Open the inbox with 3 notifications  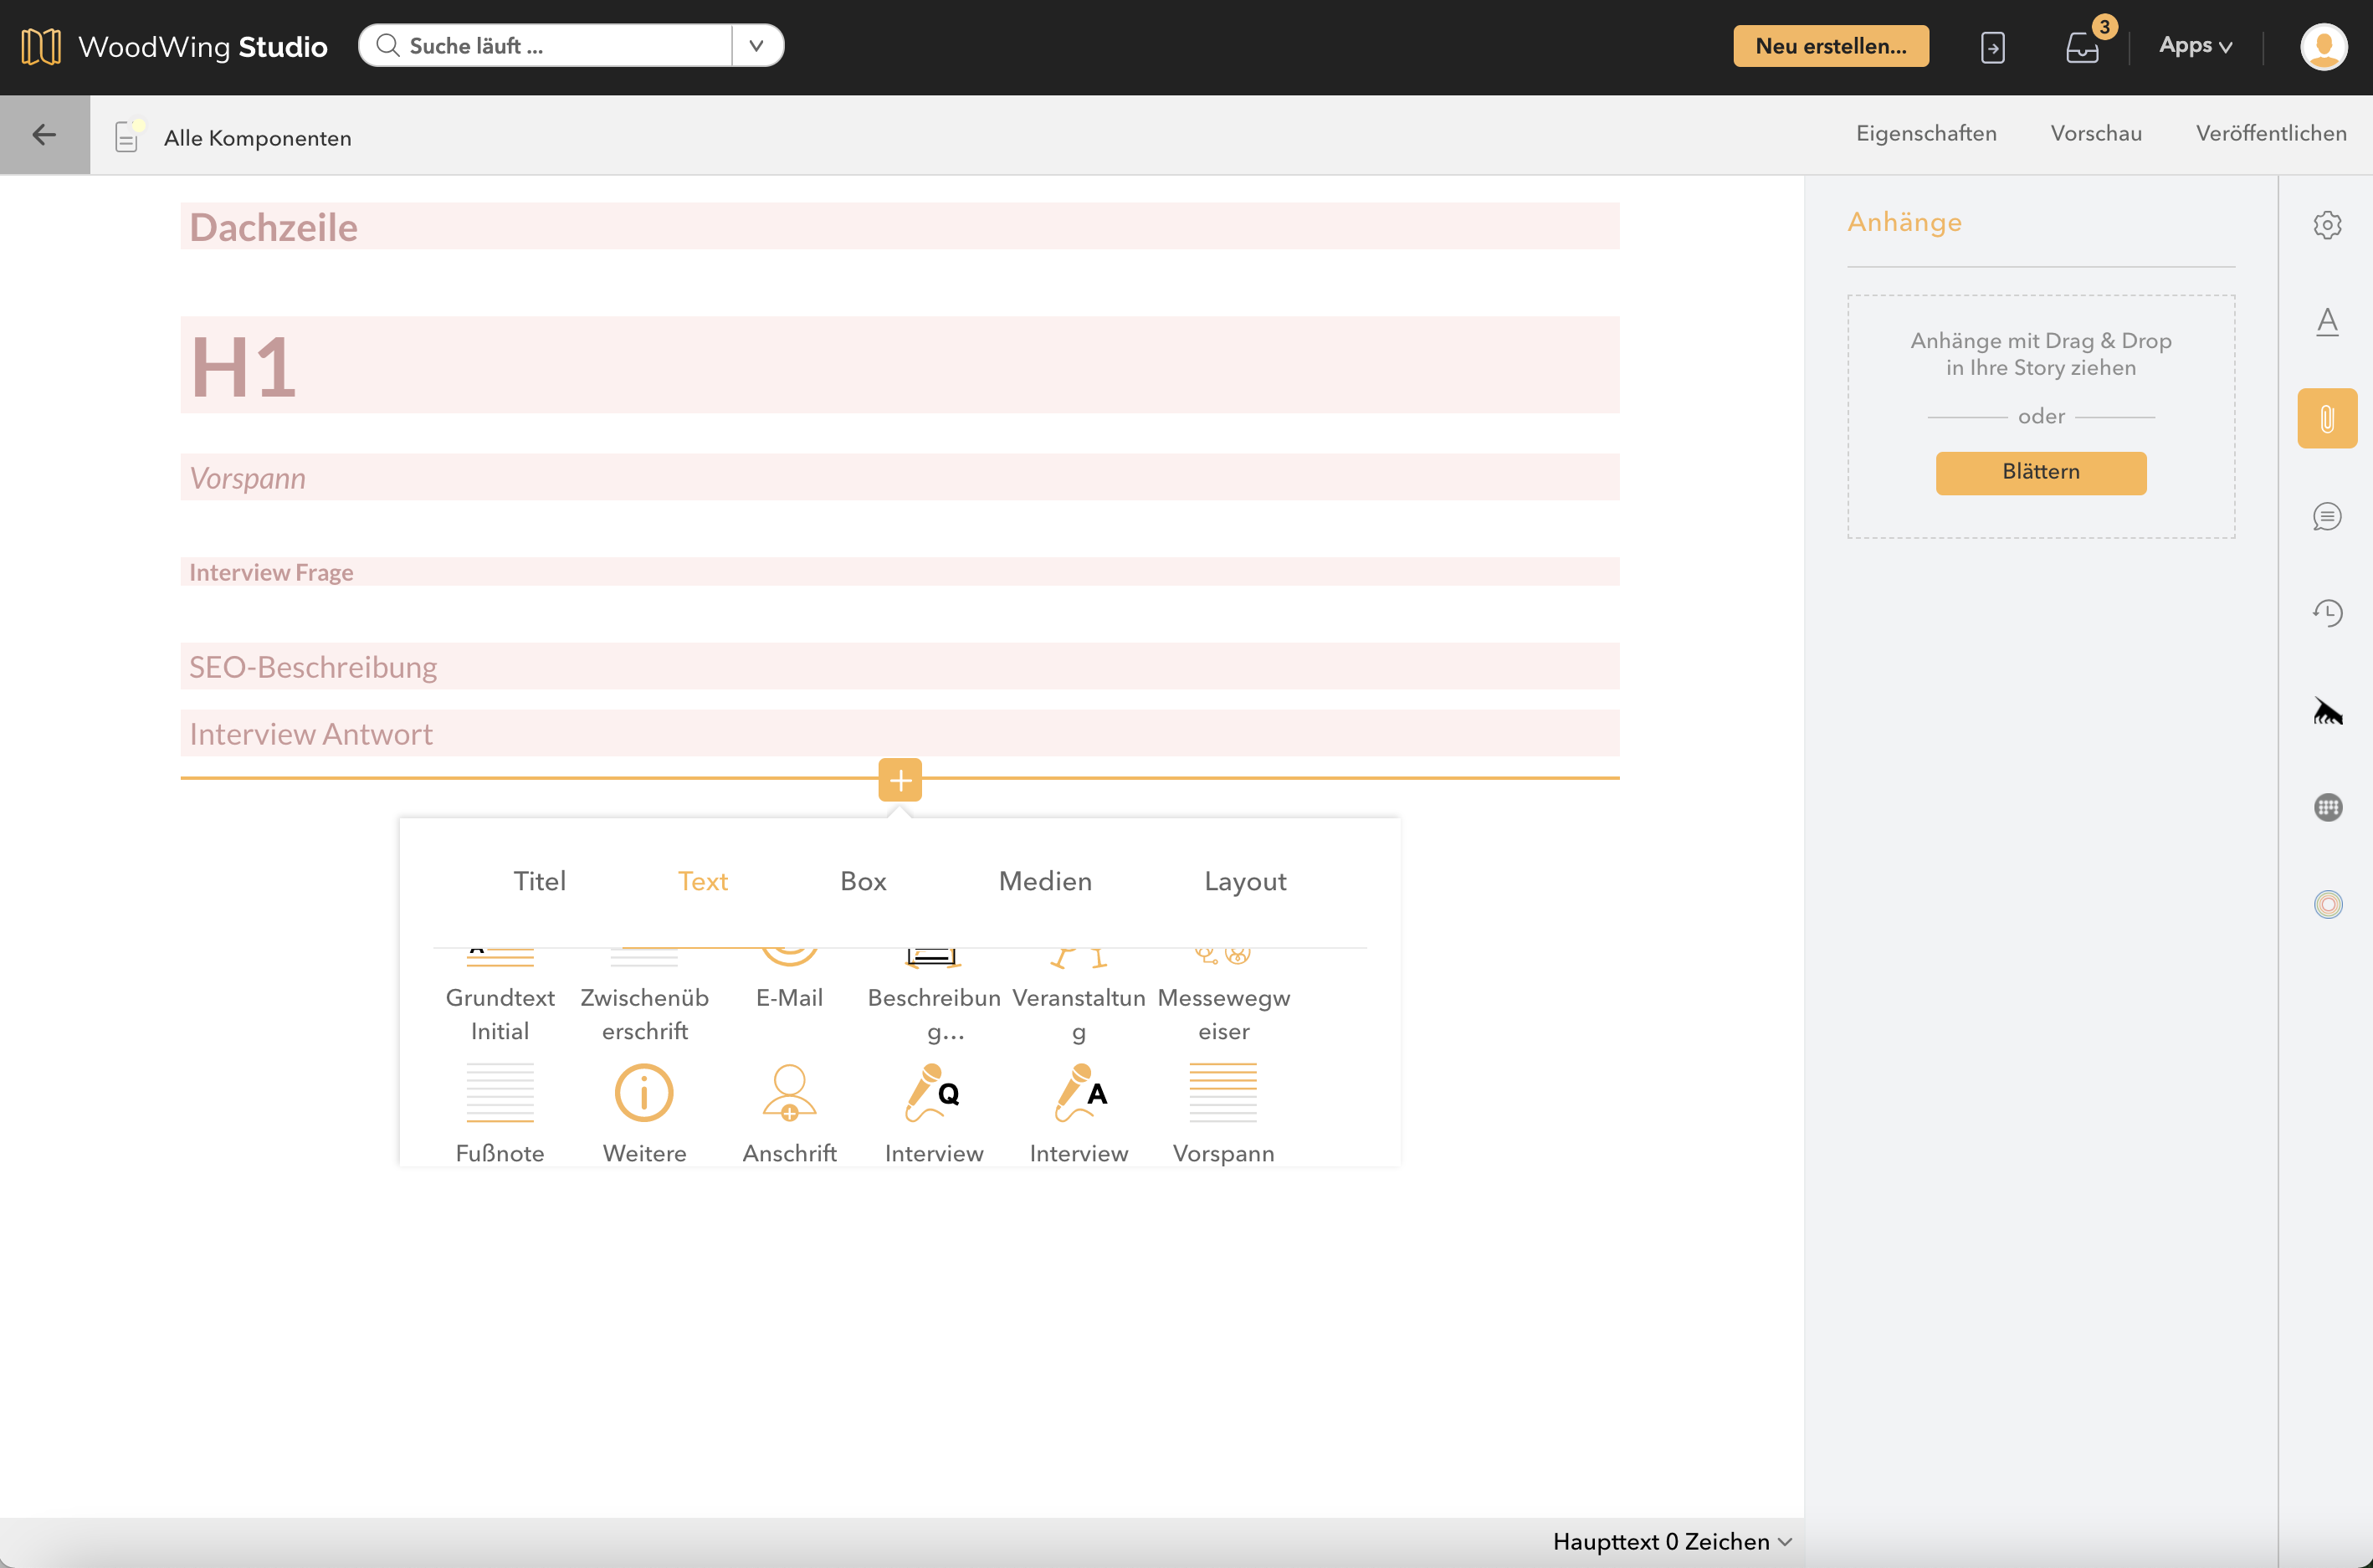pos(2082,47)
